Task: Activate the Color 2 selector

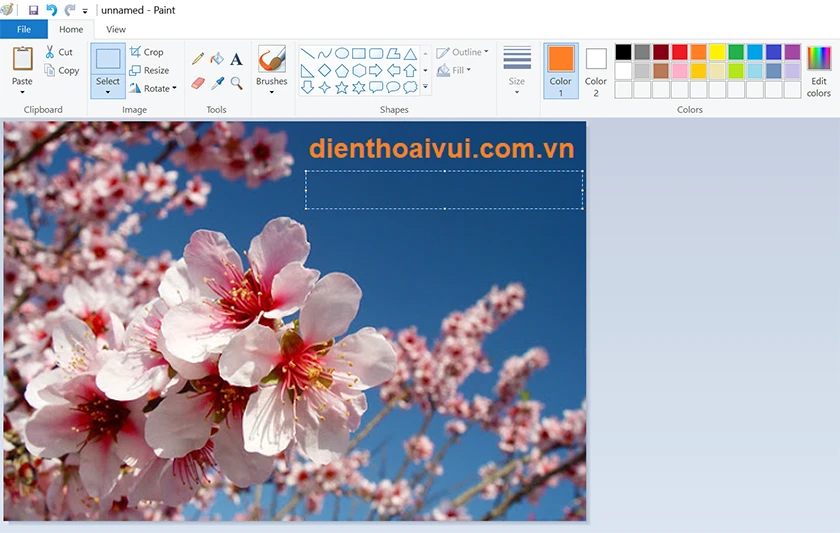Action: click(x=596, y=71)
